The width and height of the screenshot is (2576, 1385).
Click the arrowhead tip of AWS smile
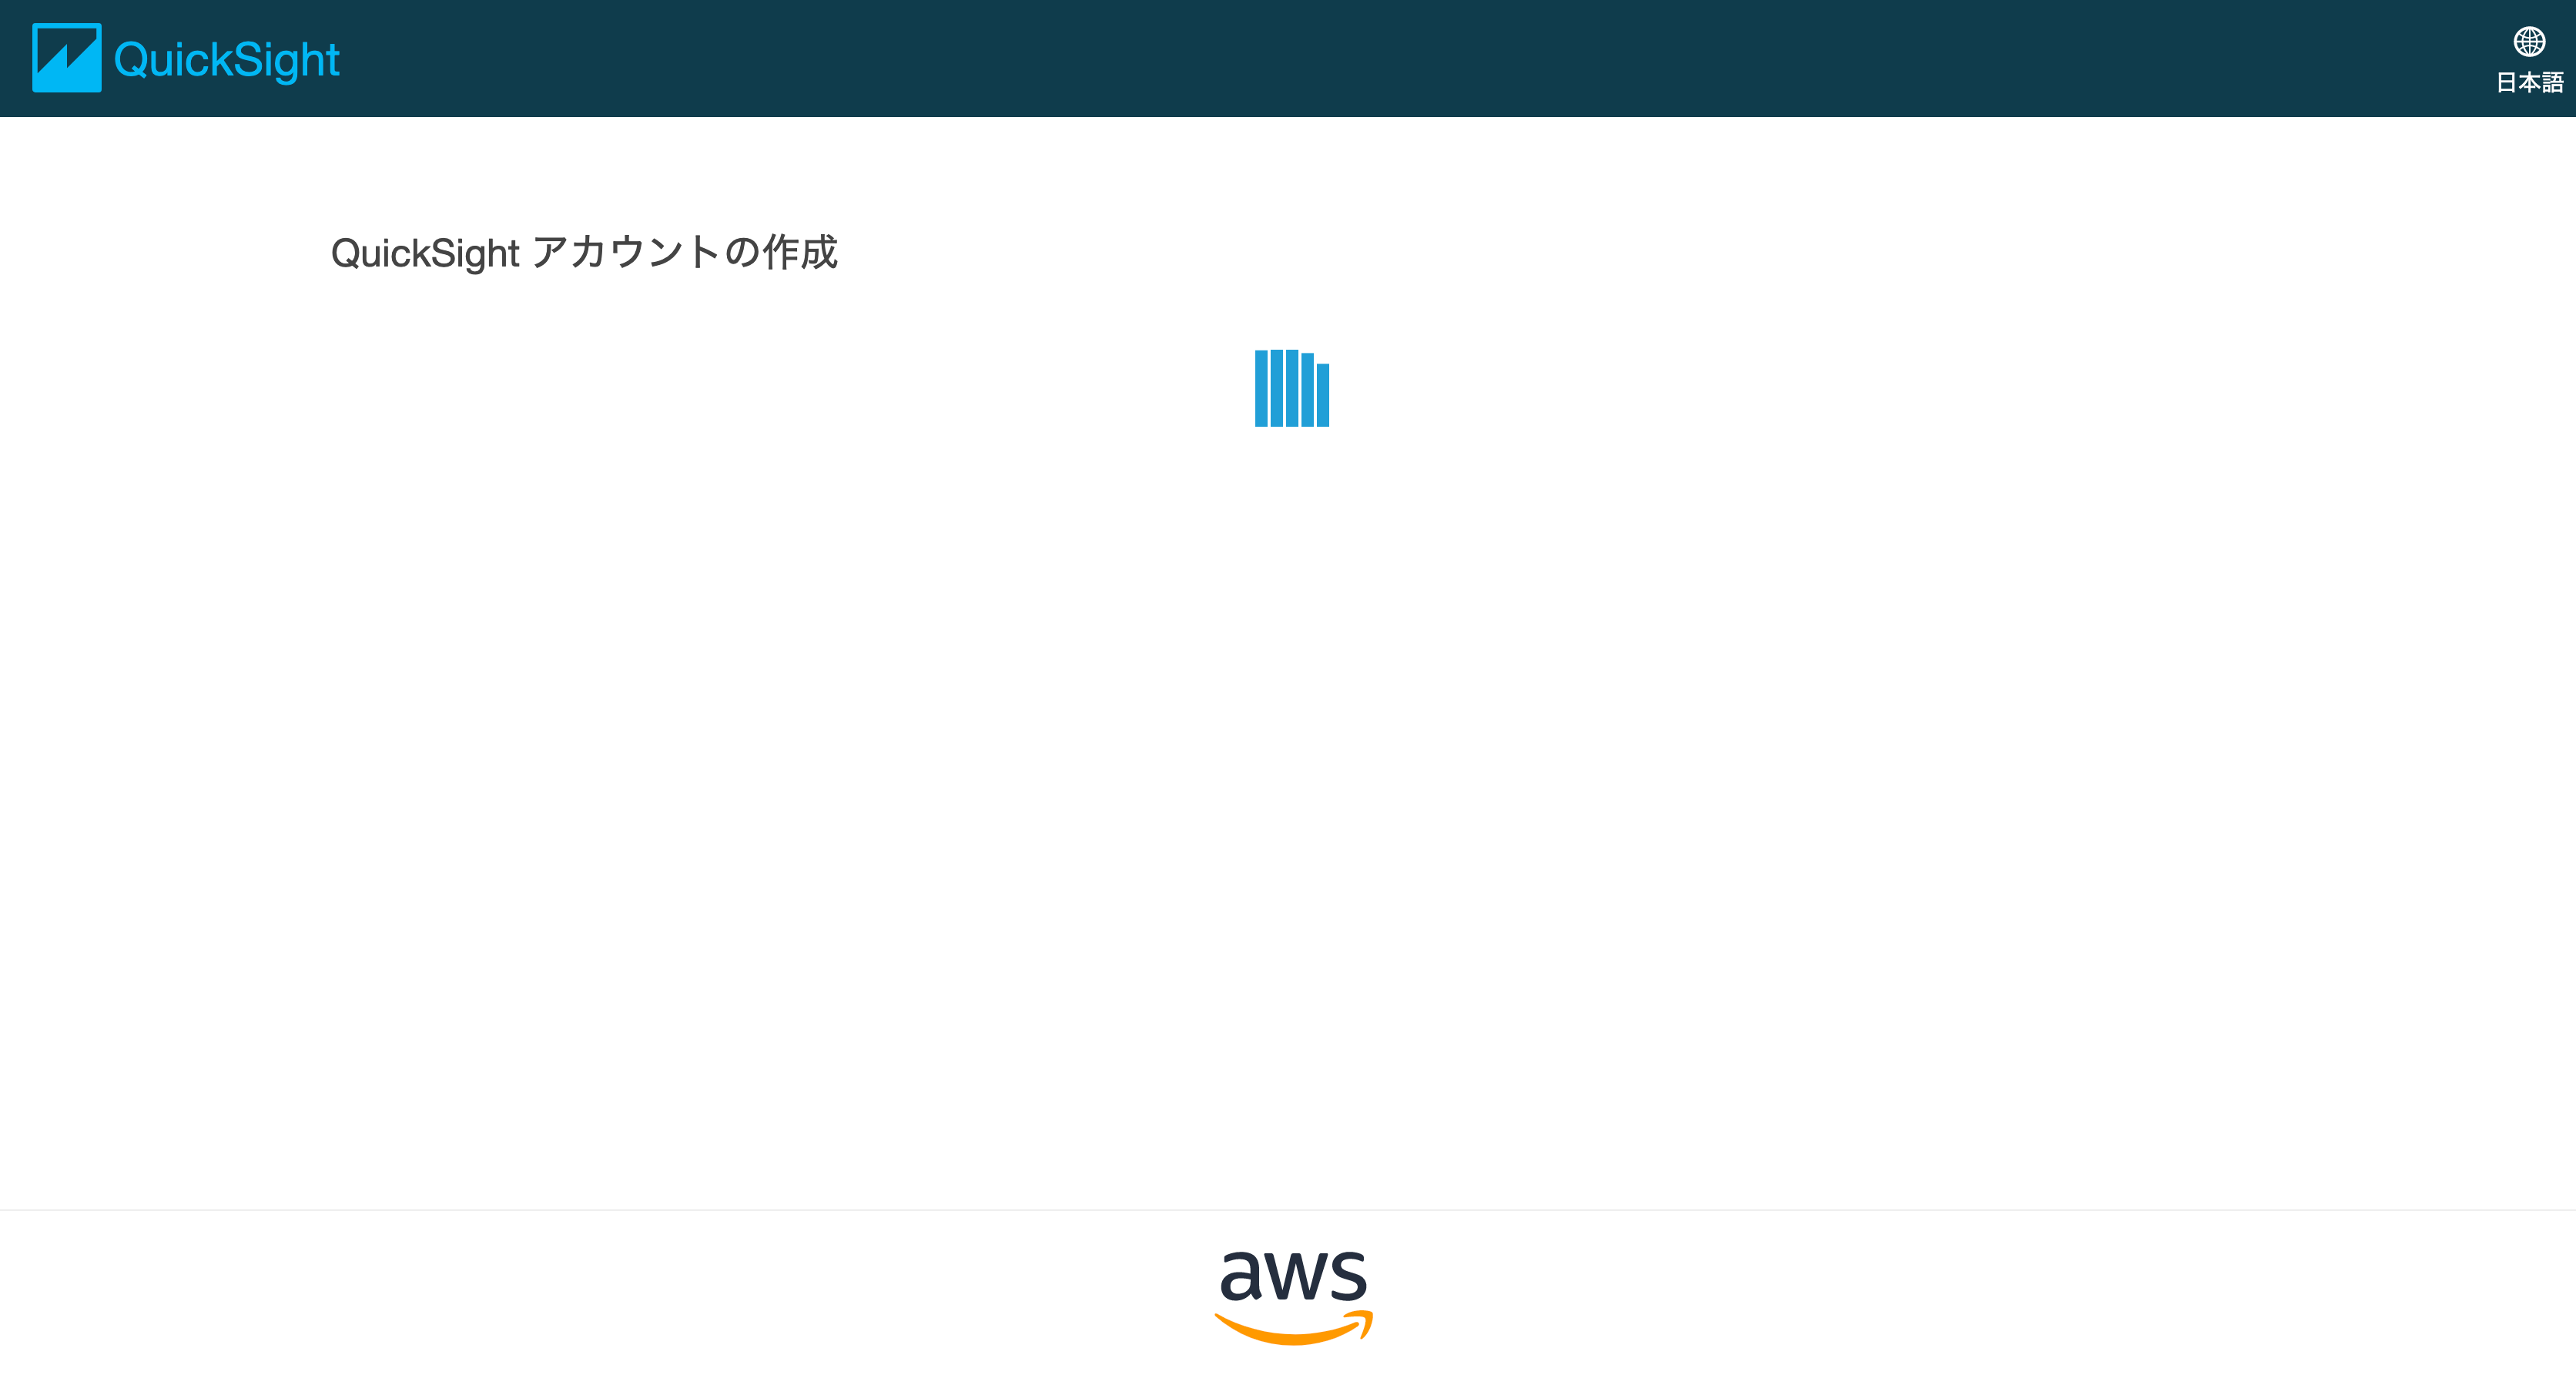[1362, 1322]
